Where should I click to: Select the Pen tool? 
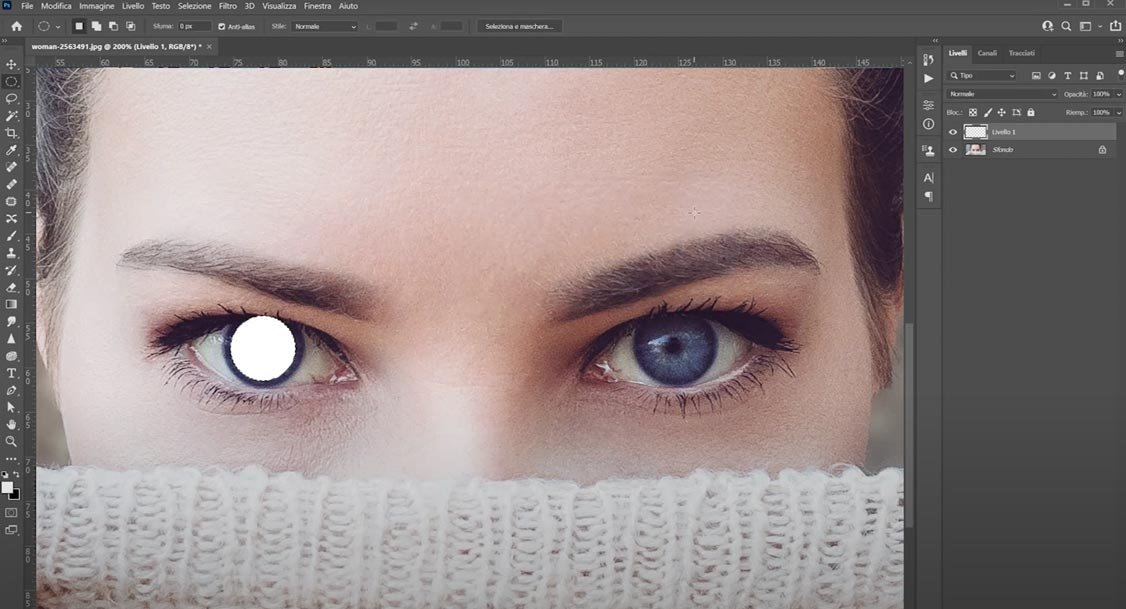[x=11, y=391]
